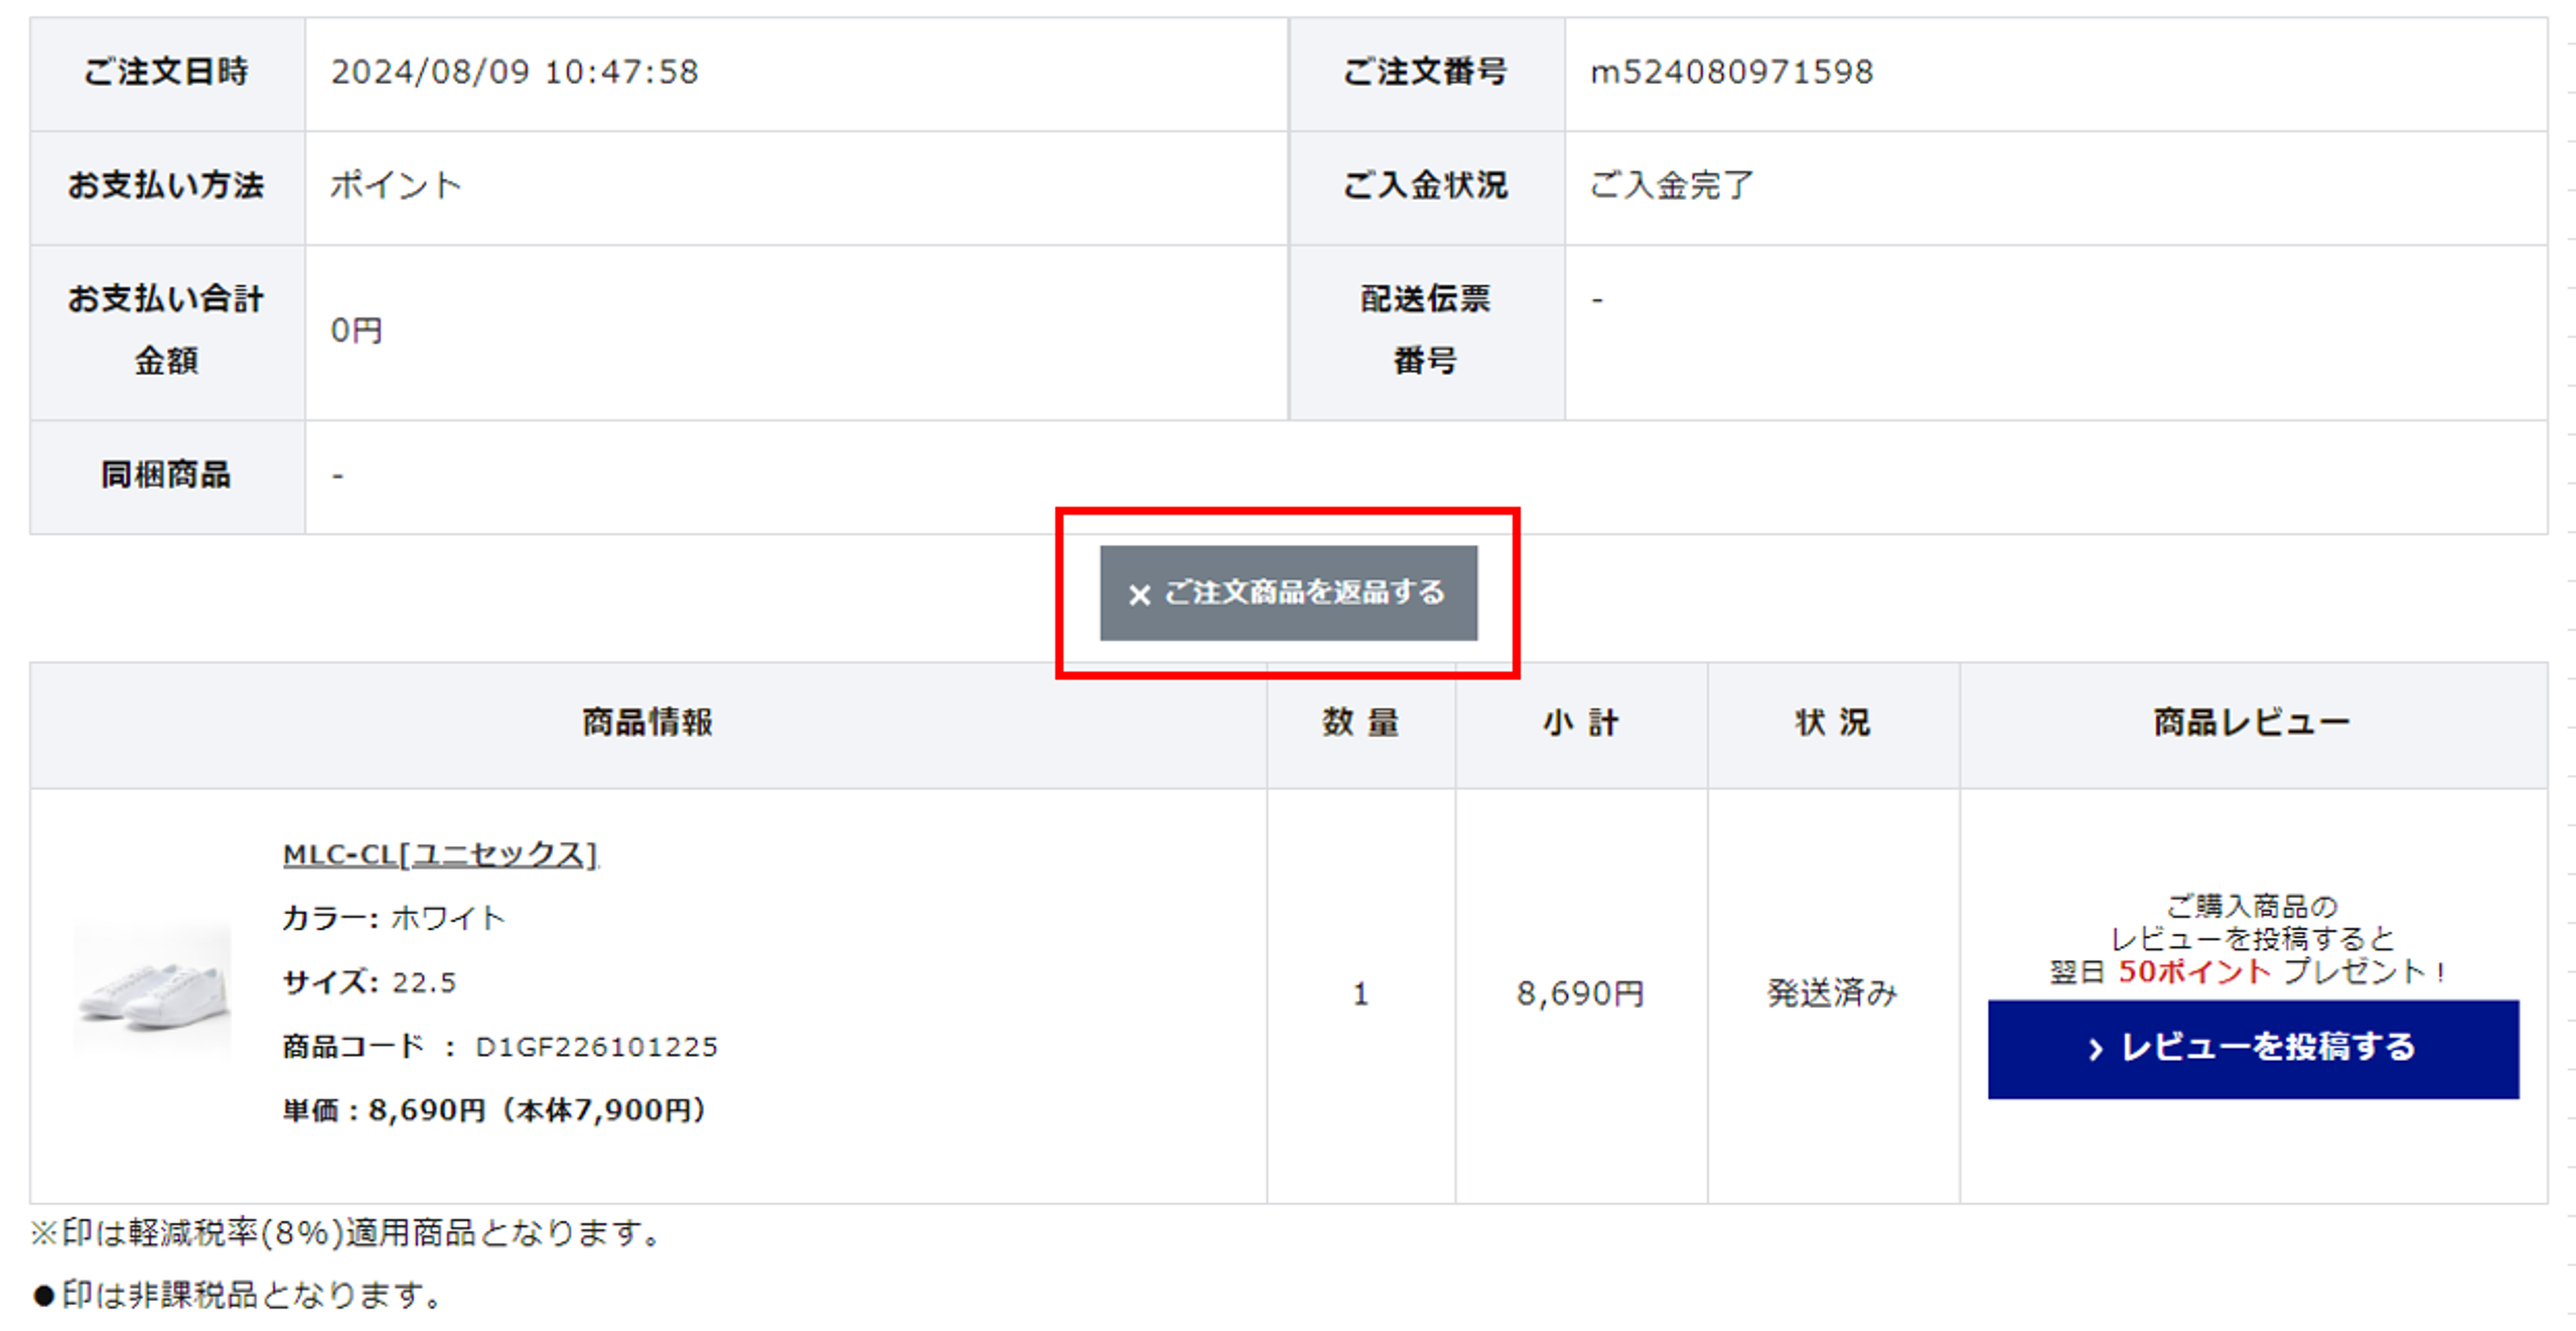Click the 商品情報 column header
This screenshot has height=1331, width=2576.
coord(647,723)
